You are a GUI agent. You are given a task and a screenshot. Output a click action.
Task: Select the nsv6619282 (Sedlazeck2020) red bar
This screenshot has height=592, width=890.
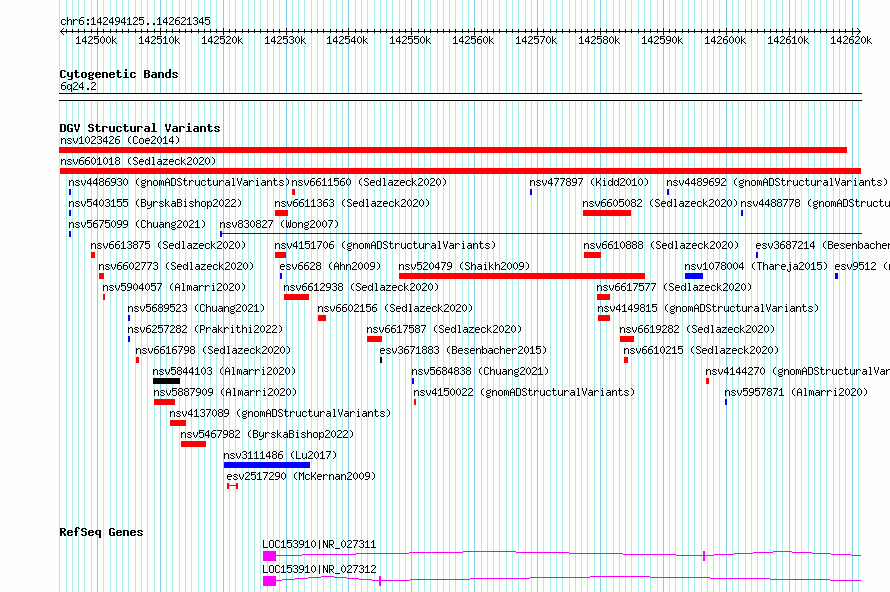pyautogui.click(x=627, y=339)
